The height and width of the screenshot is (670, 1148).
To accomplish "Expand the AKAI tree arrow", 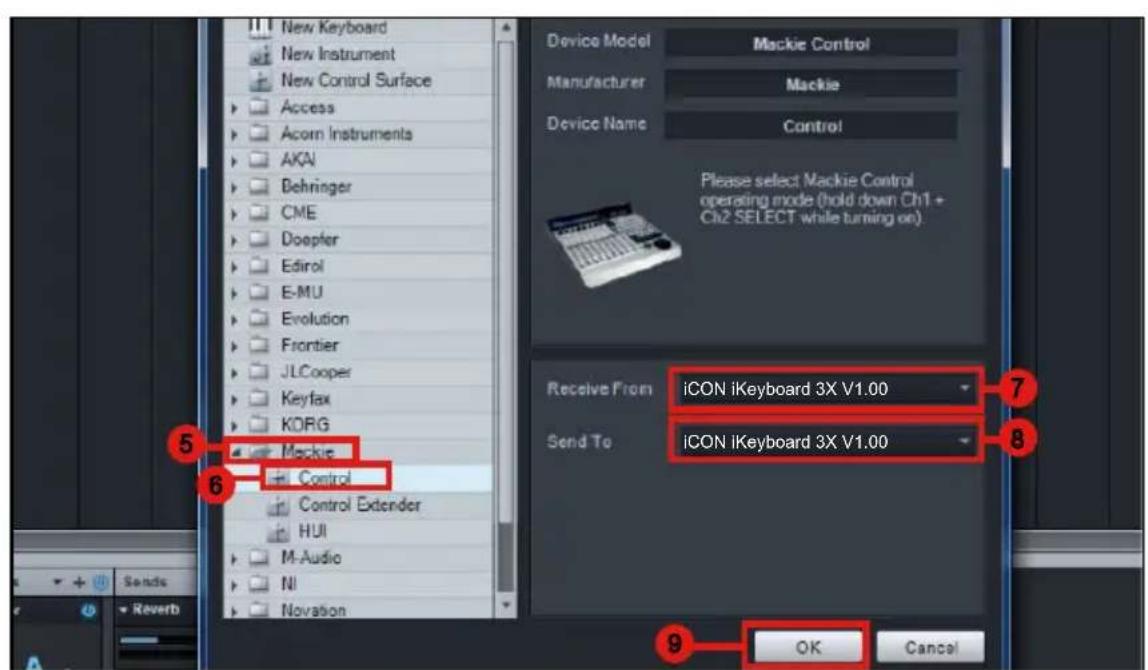I will [x=234, y=161].
